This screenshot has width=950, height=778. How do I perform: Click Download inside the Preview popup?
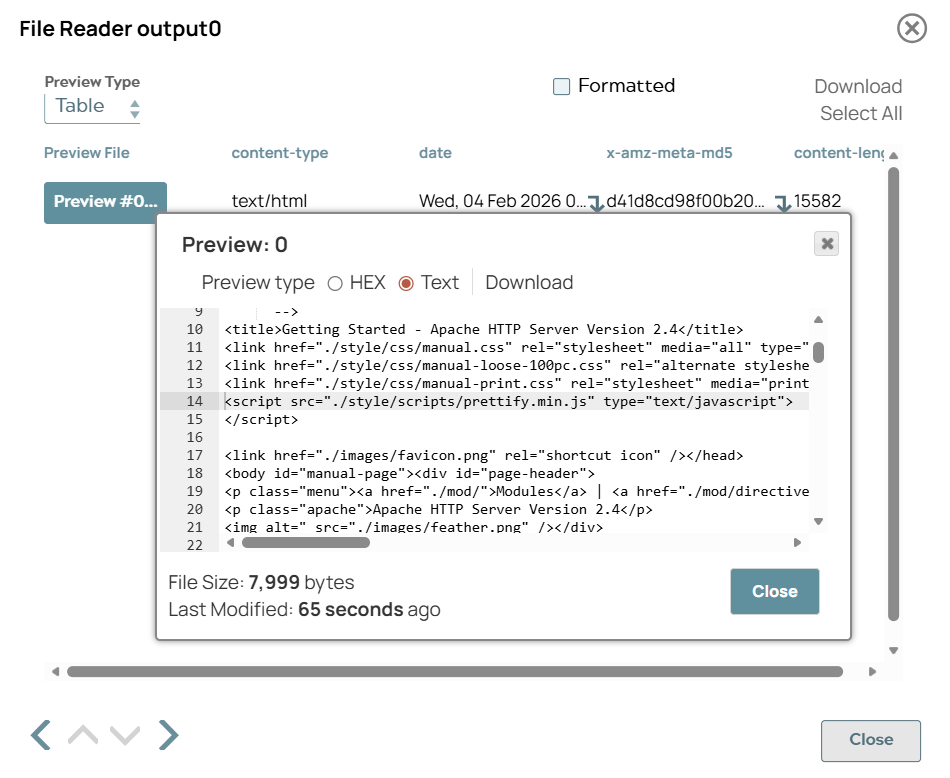coord(529,282)
